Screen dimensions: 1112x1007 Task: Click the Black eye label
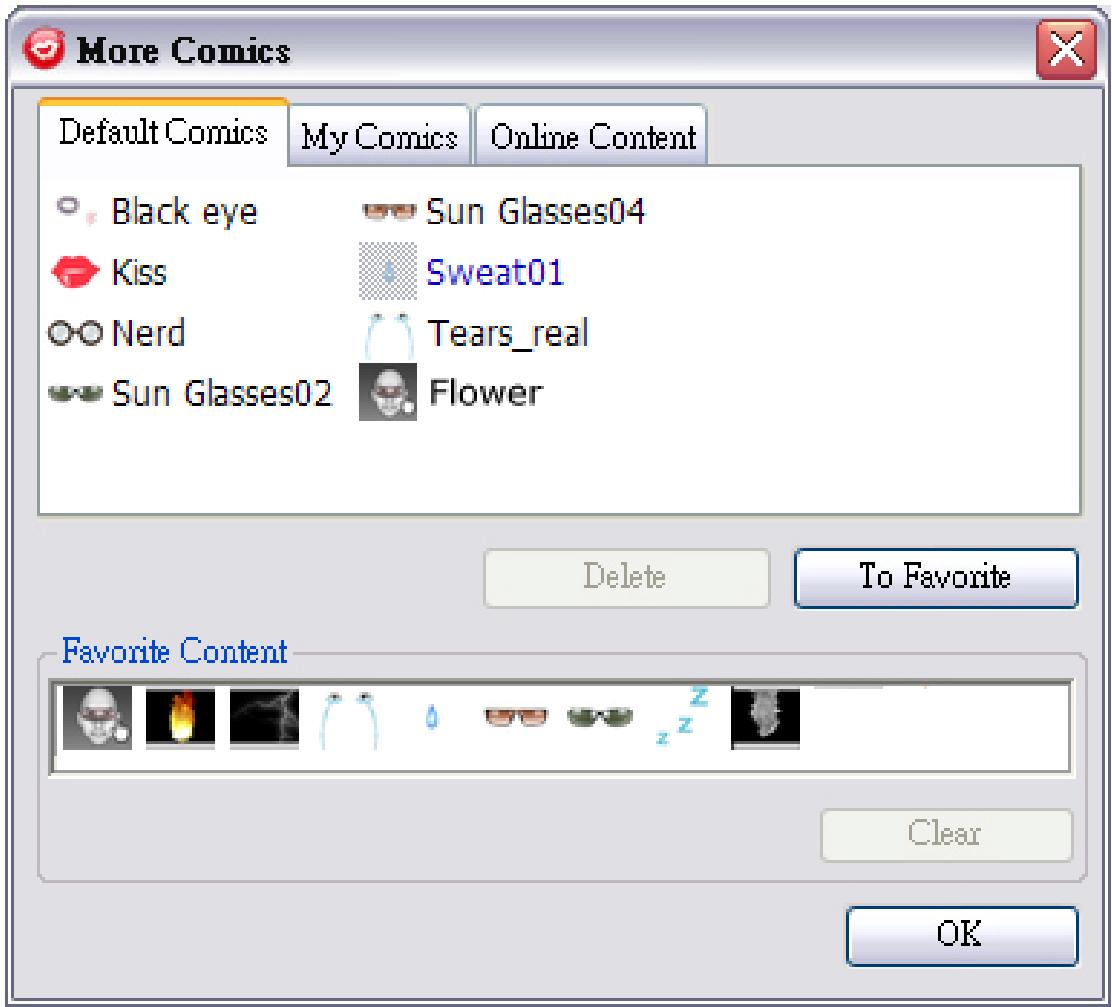(x=184, y=211)
